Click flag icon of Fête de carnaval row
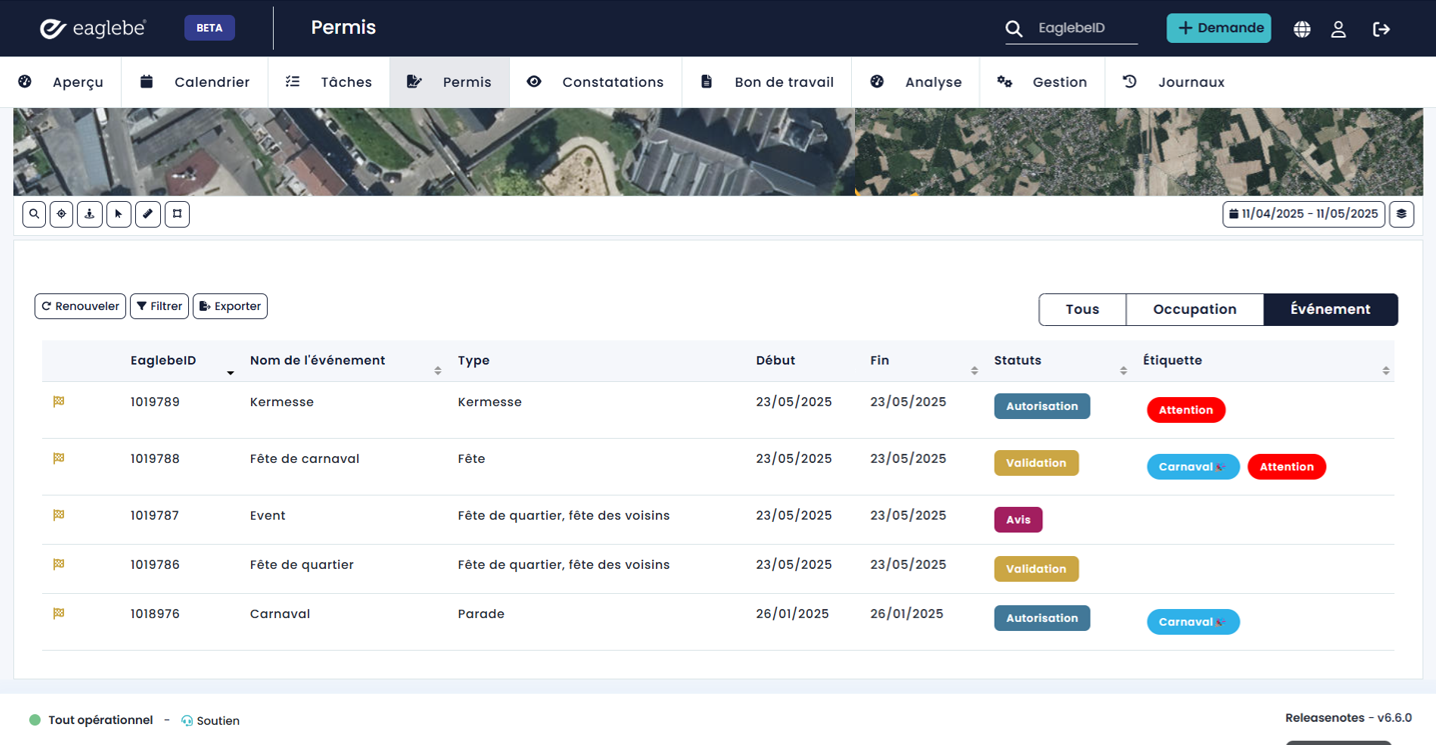Viewport: 1436px width, 745px height. [x=59, y=459]
